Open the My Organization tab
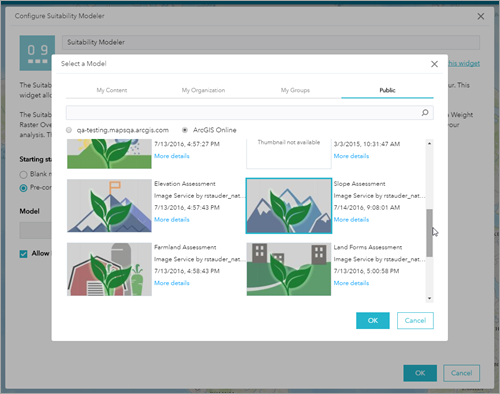The width and height of the screenshot is (500, 394). click(x=203, y=90)
